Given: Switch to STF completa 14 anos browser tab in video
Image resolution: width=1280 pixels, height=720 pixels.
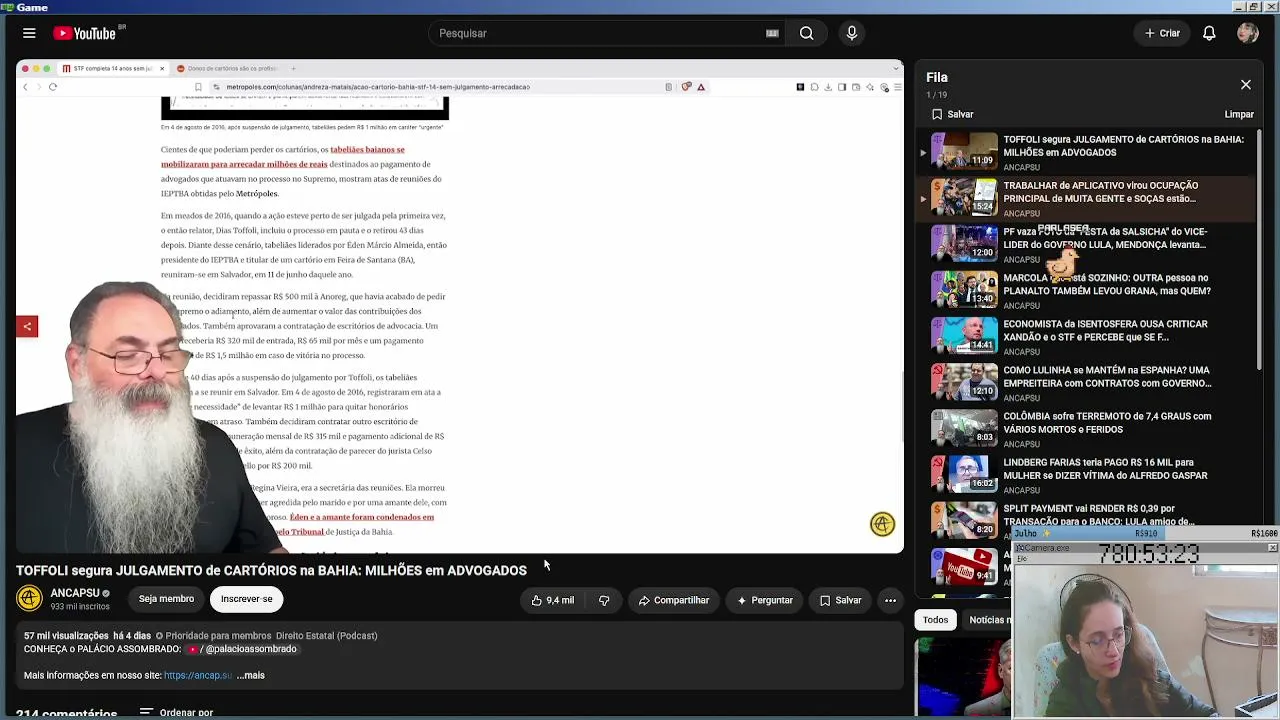Looking at the screenshot, I should point(113,69).
